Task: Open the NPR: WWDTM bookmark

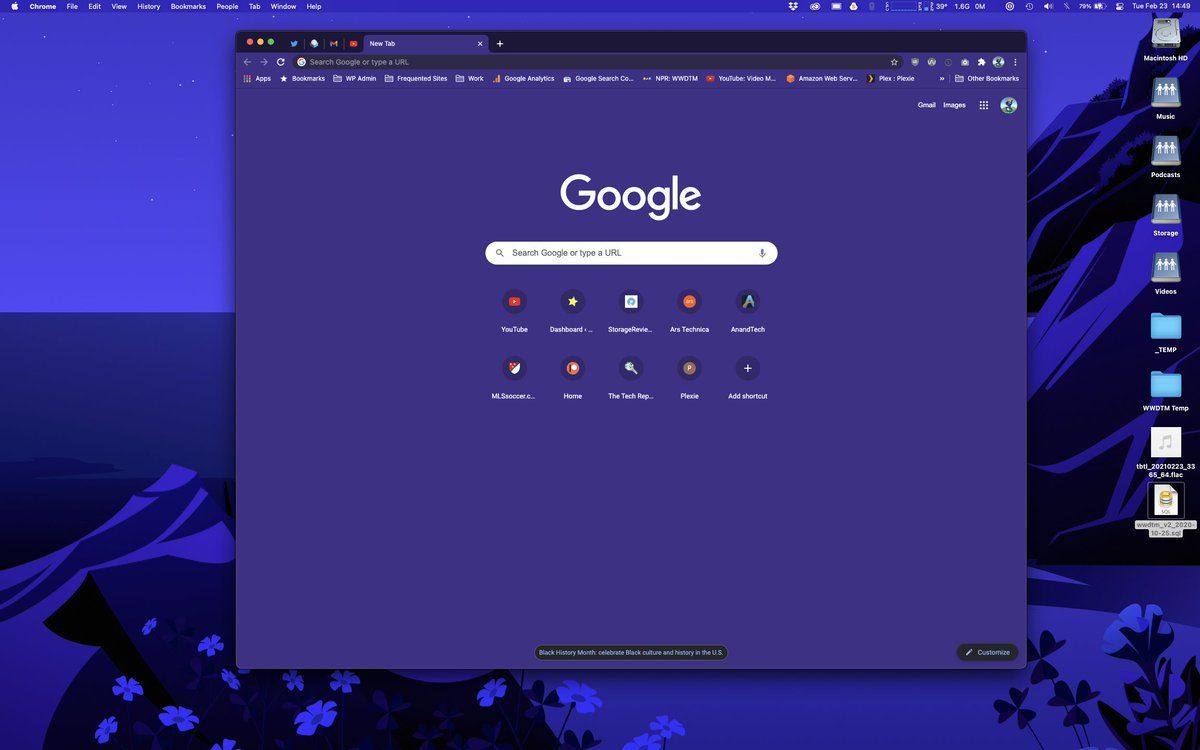Action: 670,78
